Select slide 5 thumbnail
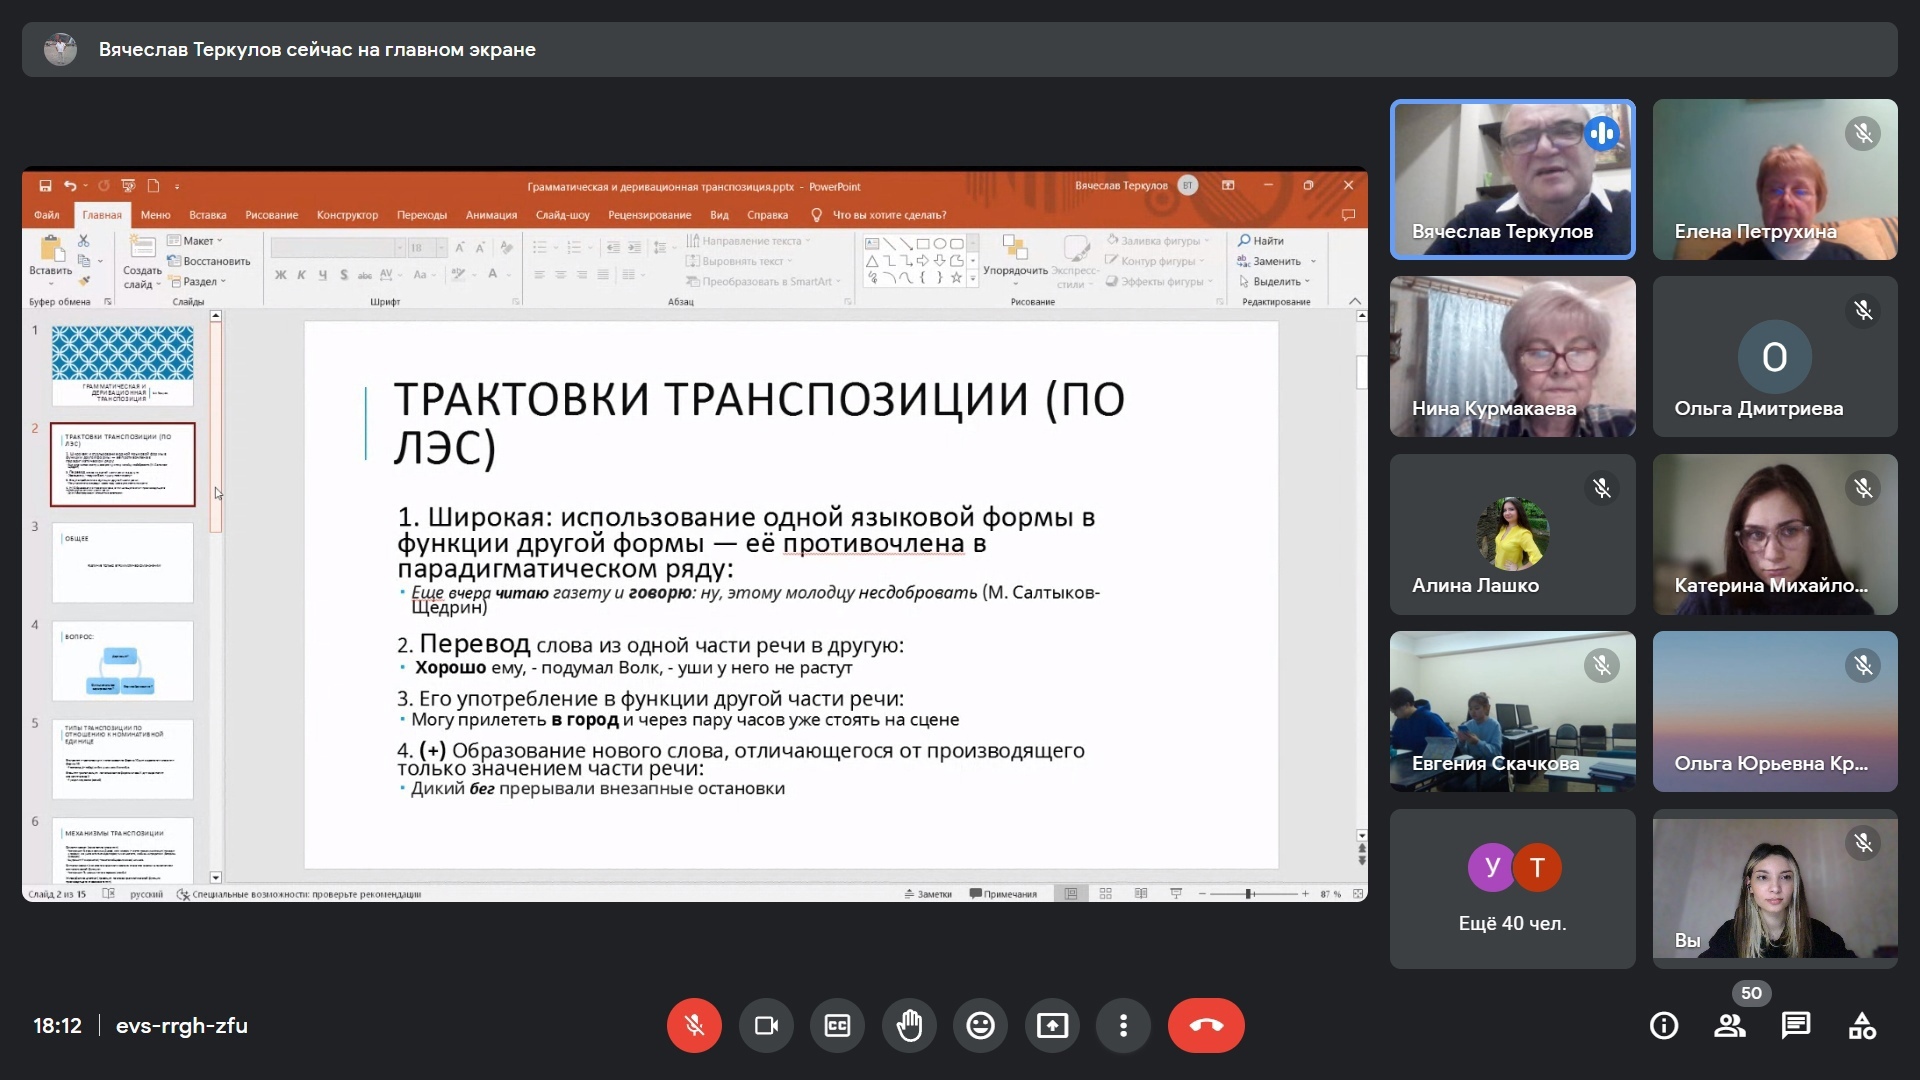The image size is (1920, 1080). pyautogui.click(x=123, y=758)
